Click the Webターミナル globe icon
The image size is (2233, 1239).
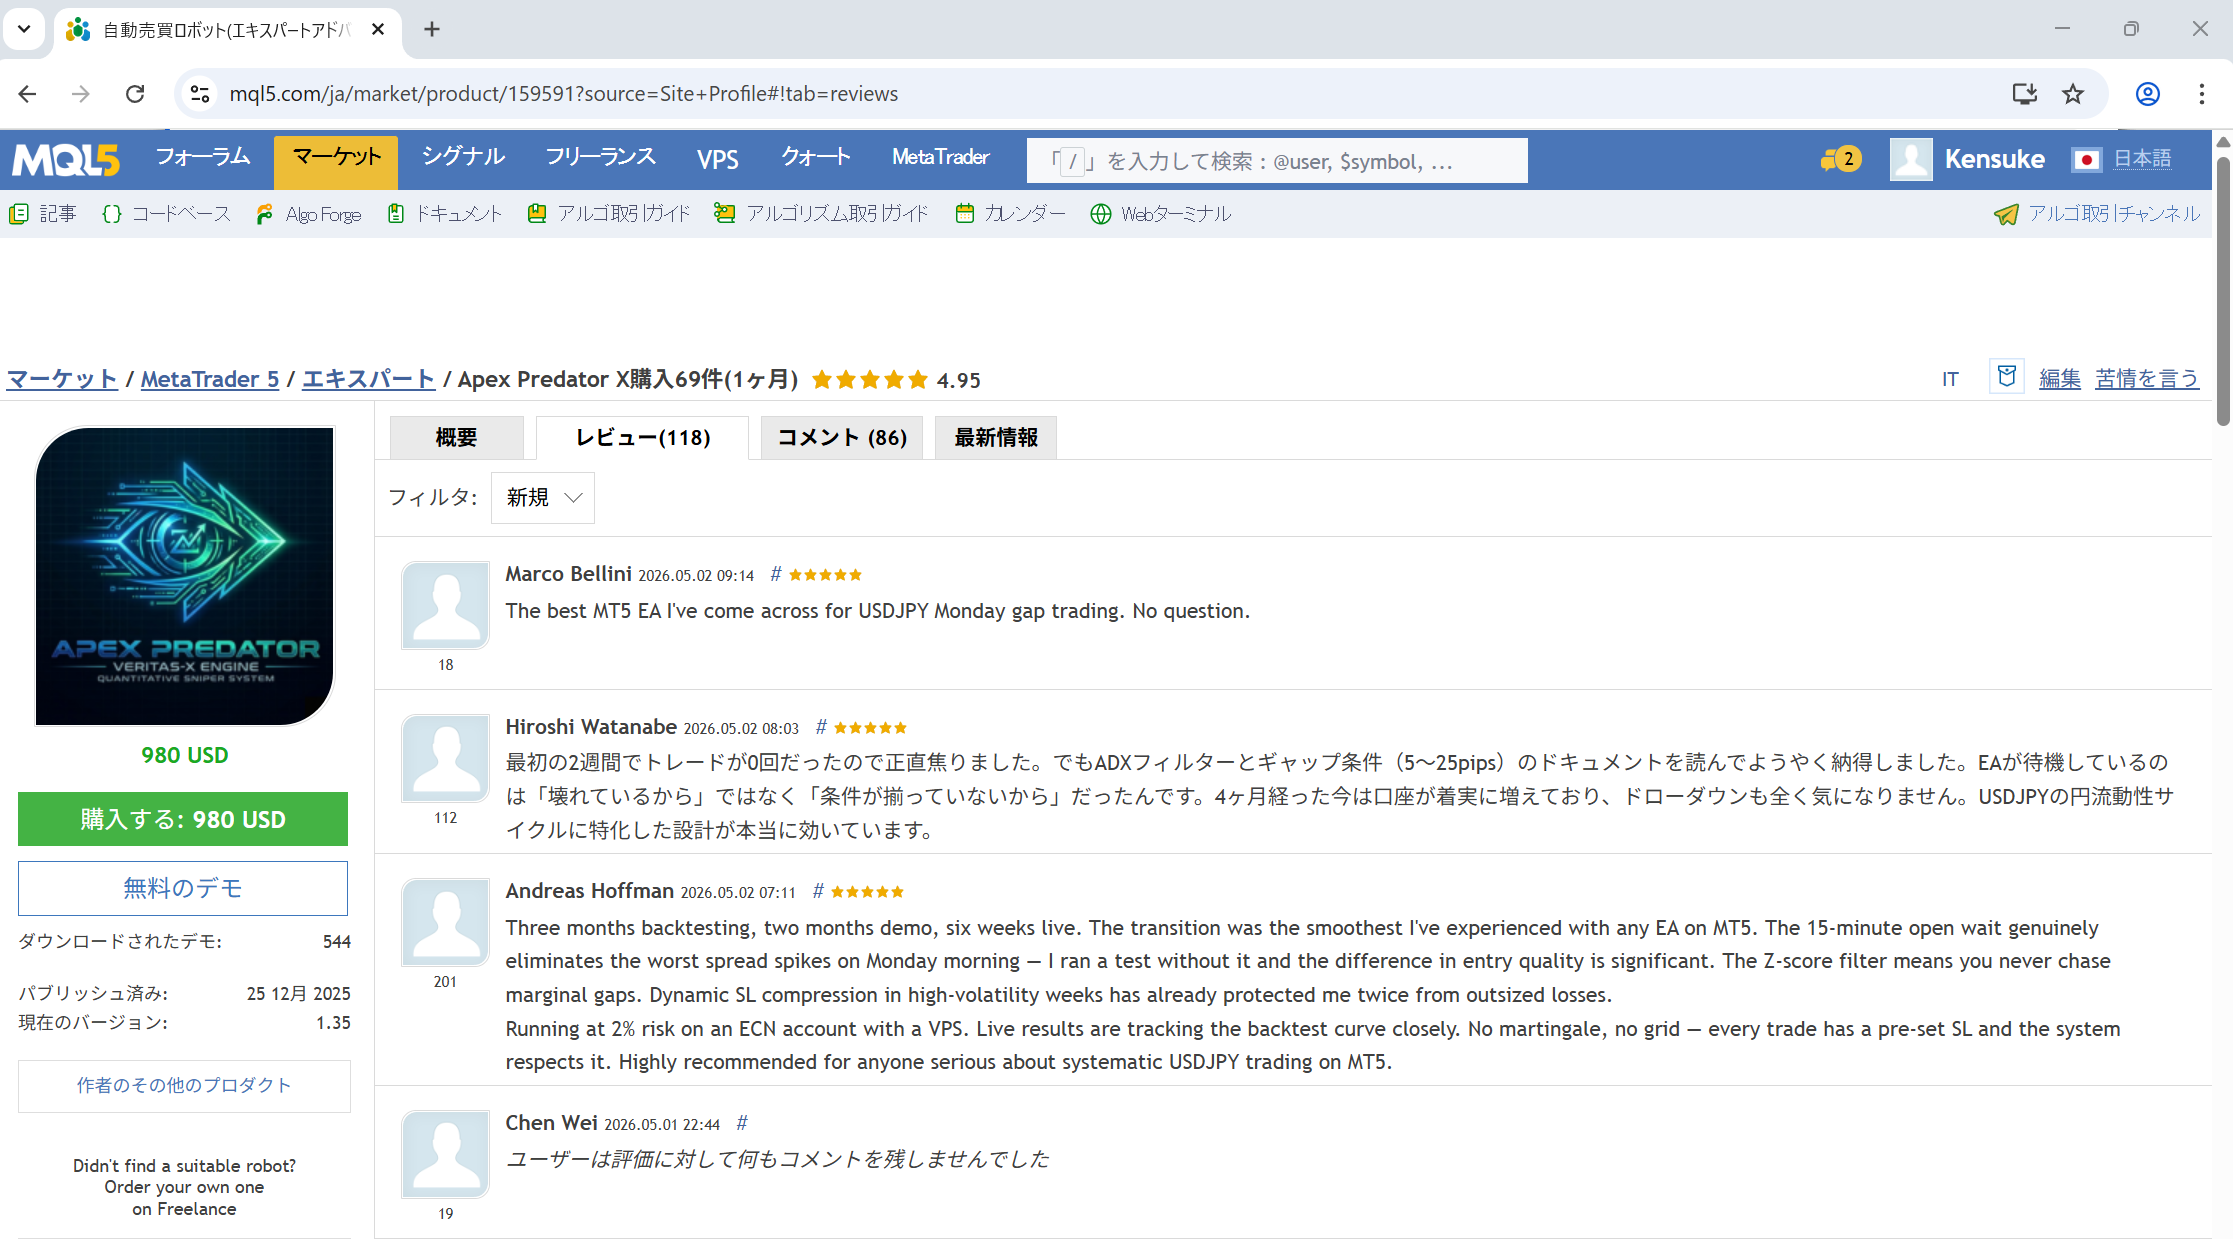pos(1101,214)
